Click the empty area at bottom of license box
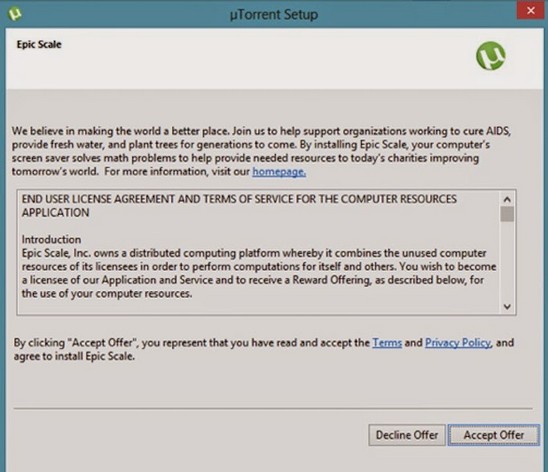 click(x=259, y=307)
